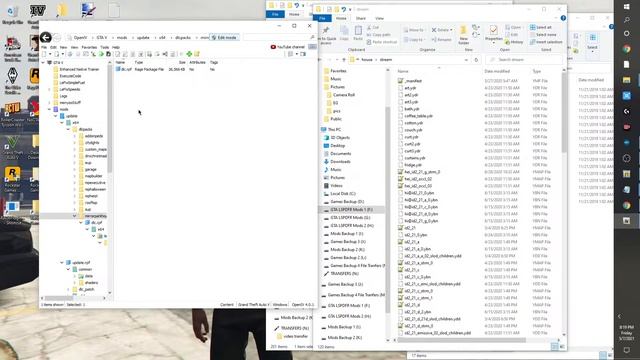Click Select all in the Explorer ribbon

click(x=541, y=27)
